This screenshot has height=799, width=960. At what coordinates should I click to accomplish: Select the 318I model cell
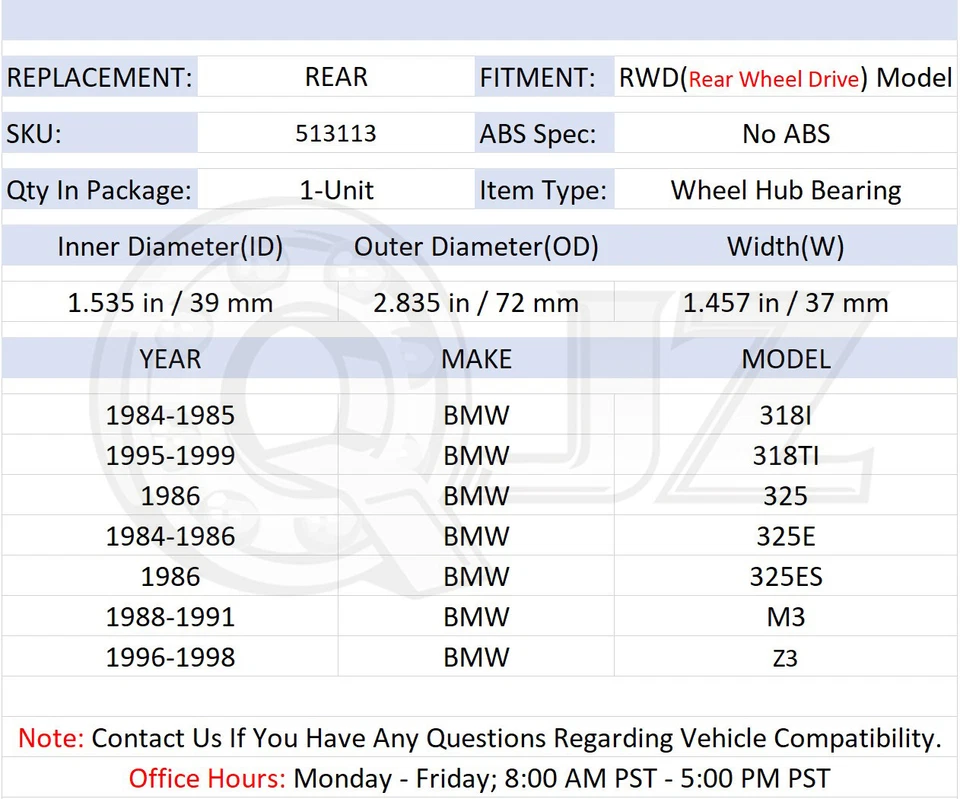tap(786, 416)
